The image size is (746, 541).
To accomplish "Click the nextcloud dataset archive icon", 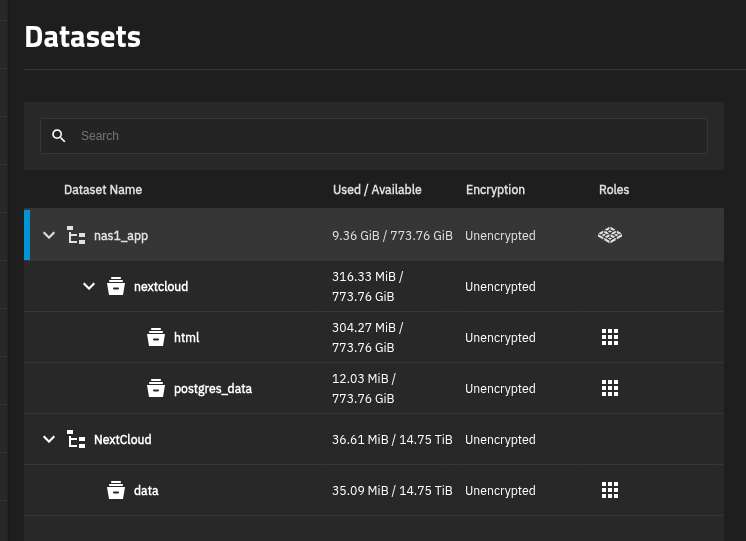I will pos(116,286).
